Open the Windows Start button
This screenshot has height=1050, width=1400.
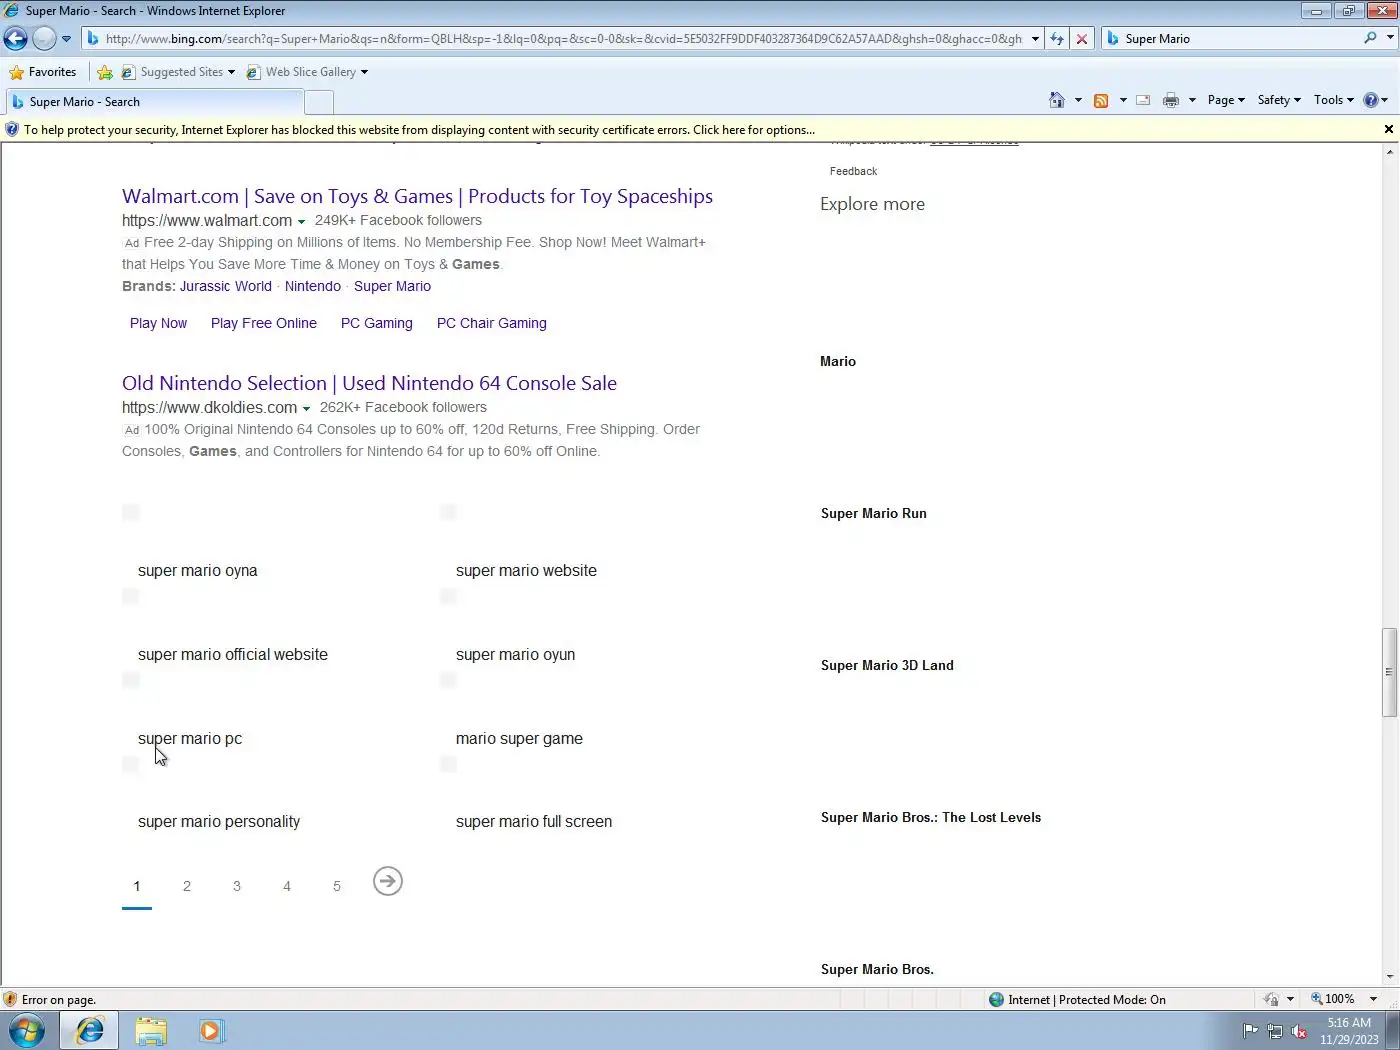[x=27, y=1031]
